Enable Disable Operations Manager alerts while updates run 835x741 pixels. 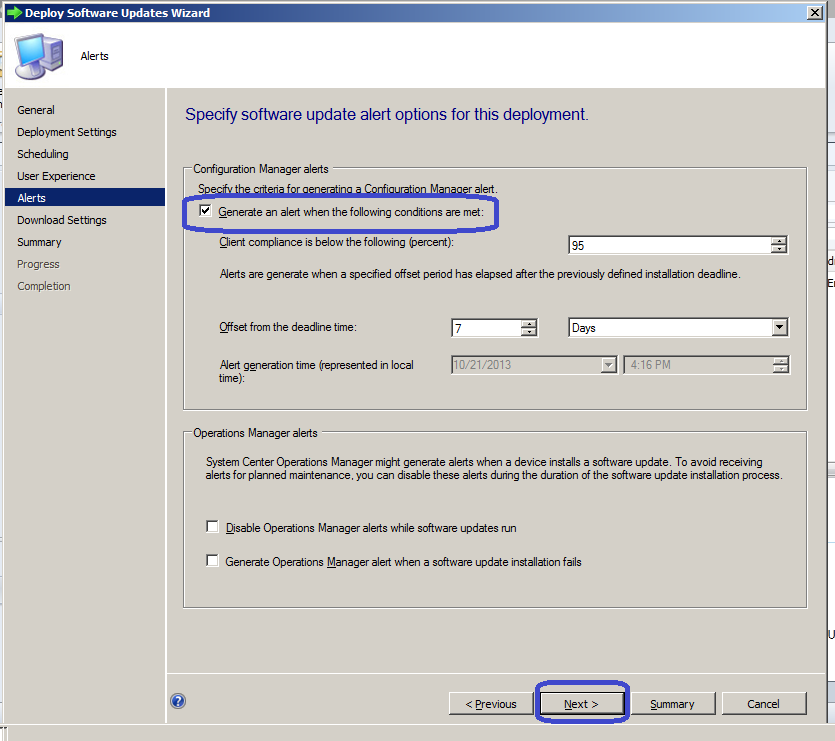(212, 527)
